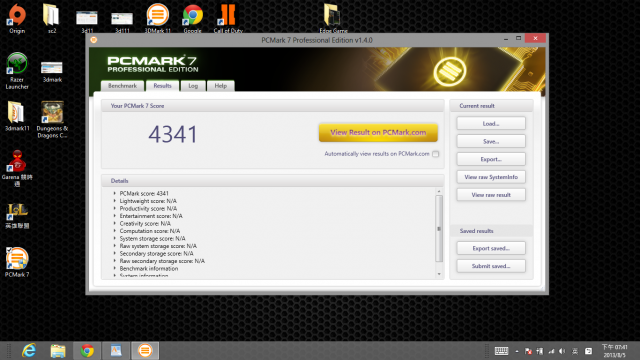640x360 pixels.
Task: Launch Dungeons & Dragons desktop shortcut
Action: coord(52,119)
